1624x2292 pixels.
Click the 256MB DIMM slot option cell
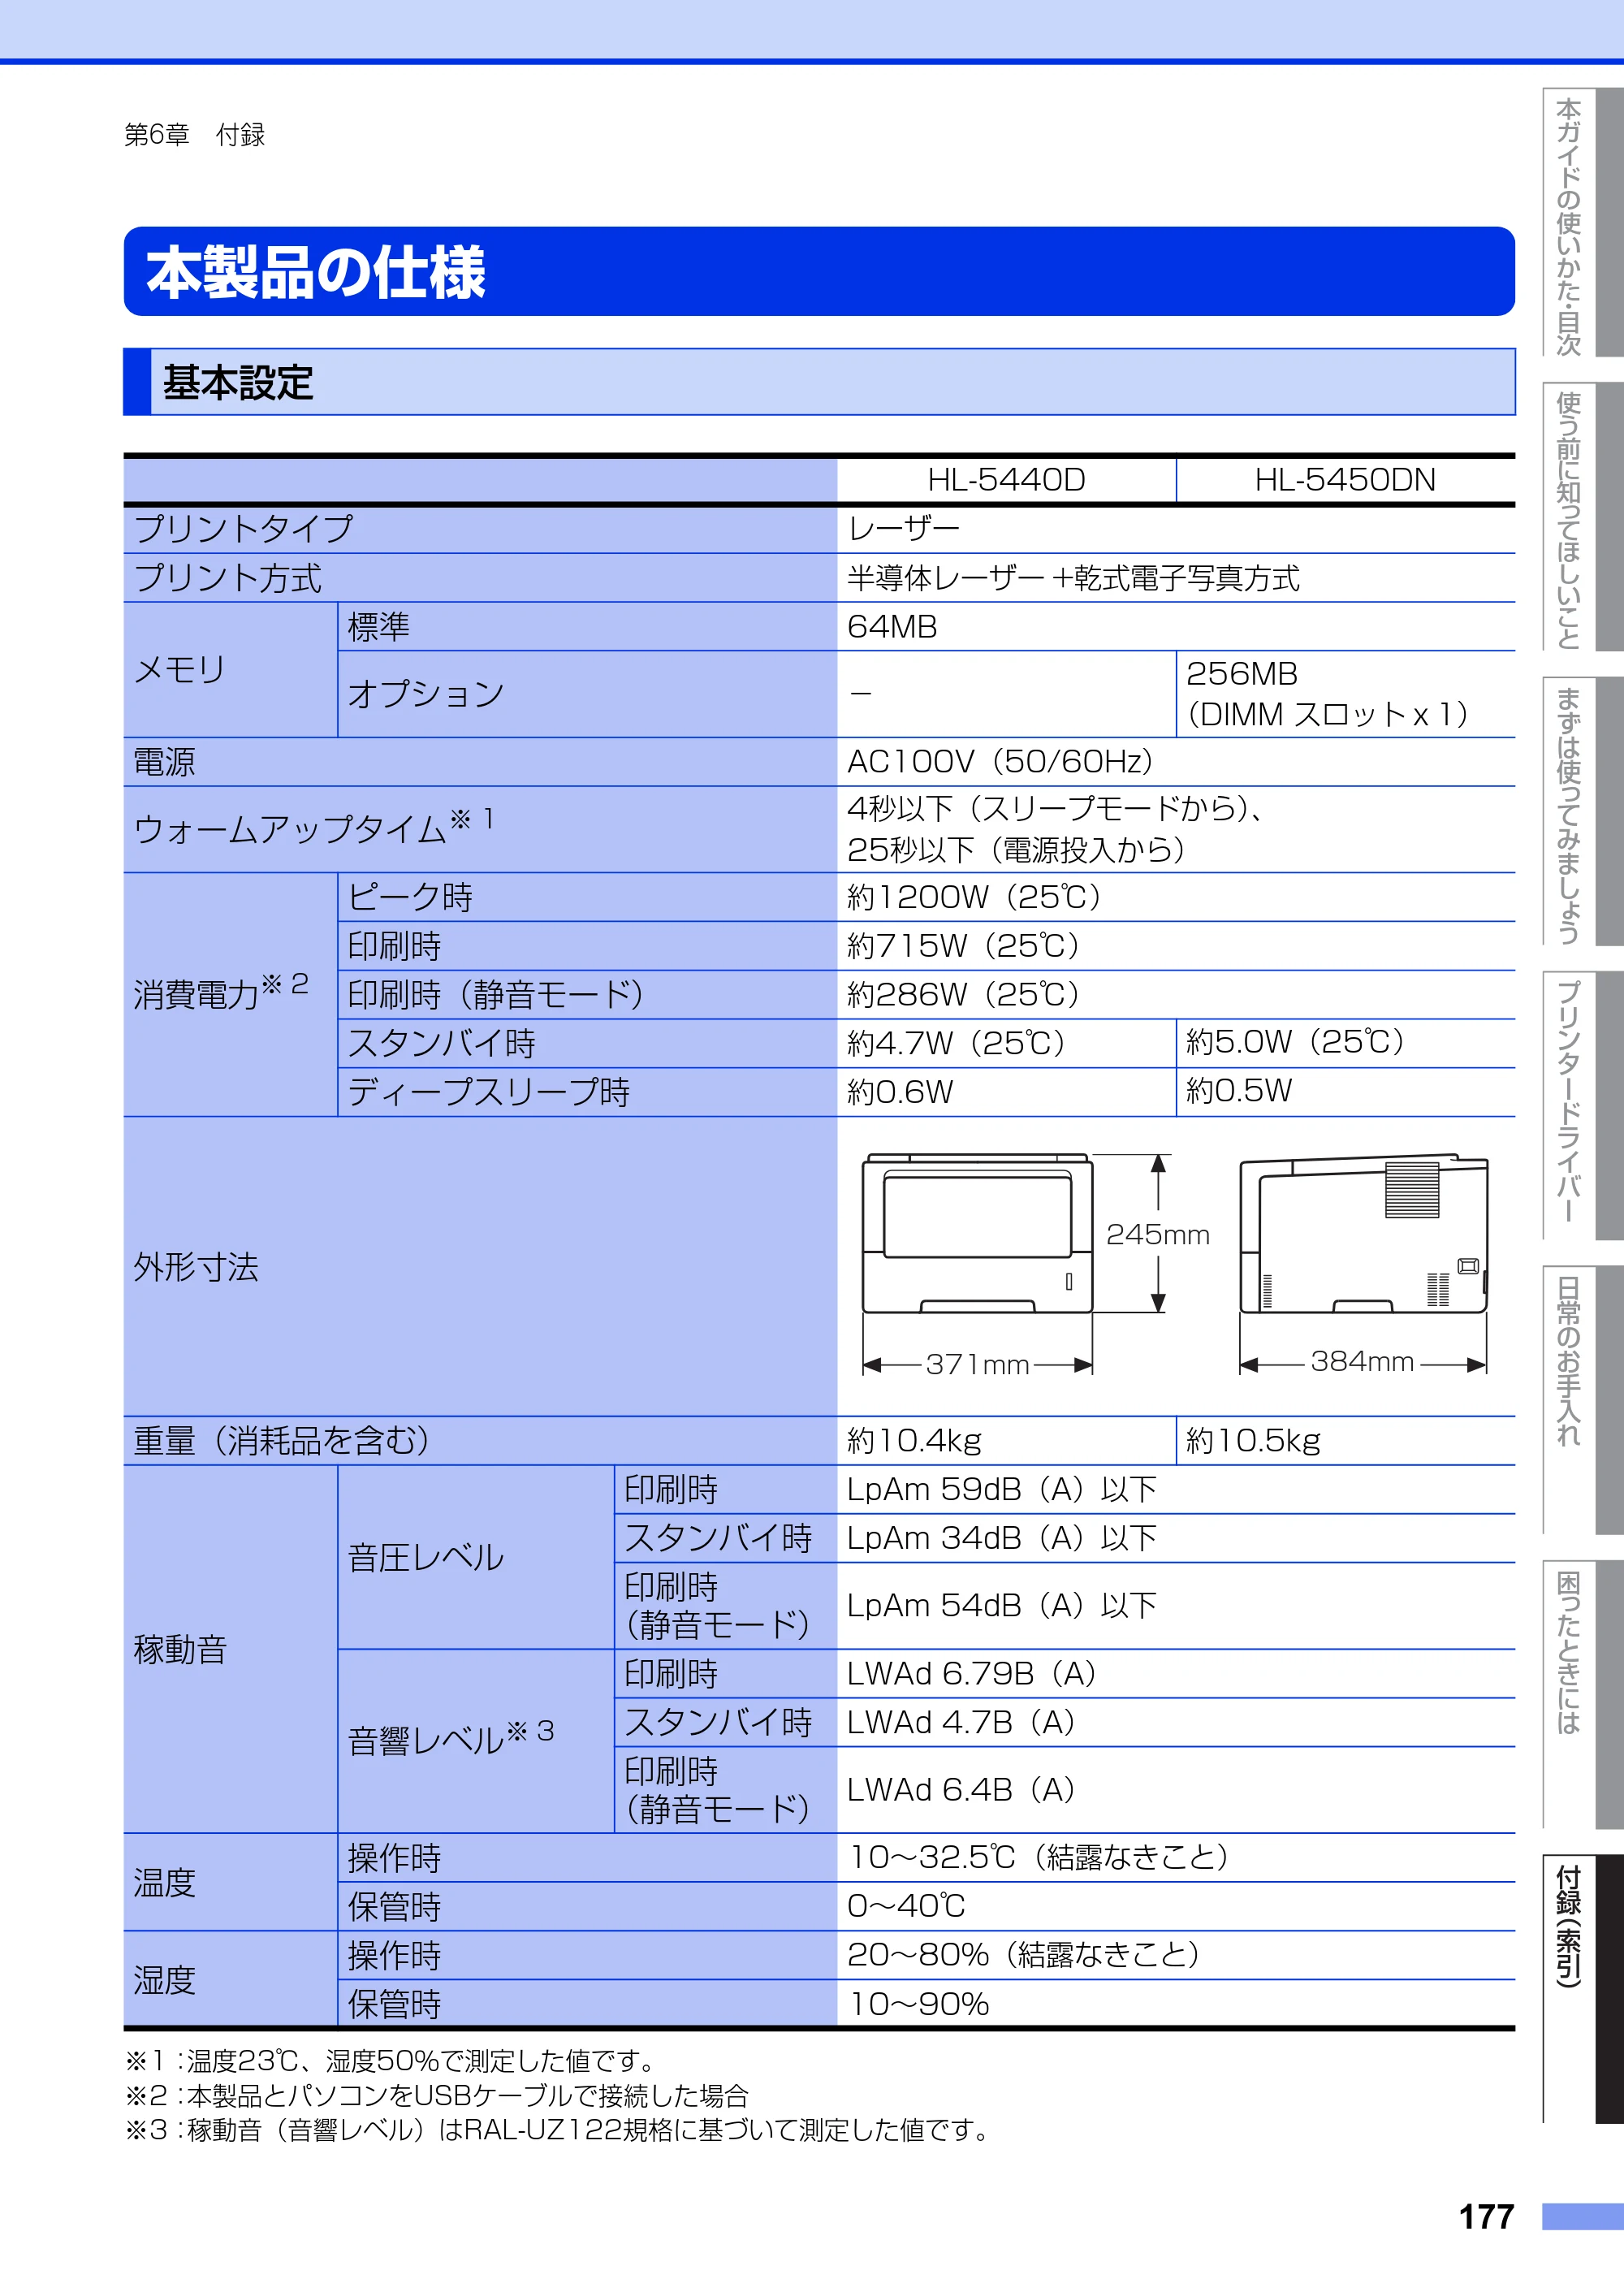coord(1346,694)
